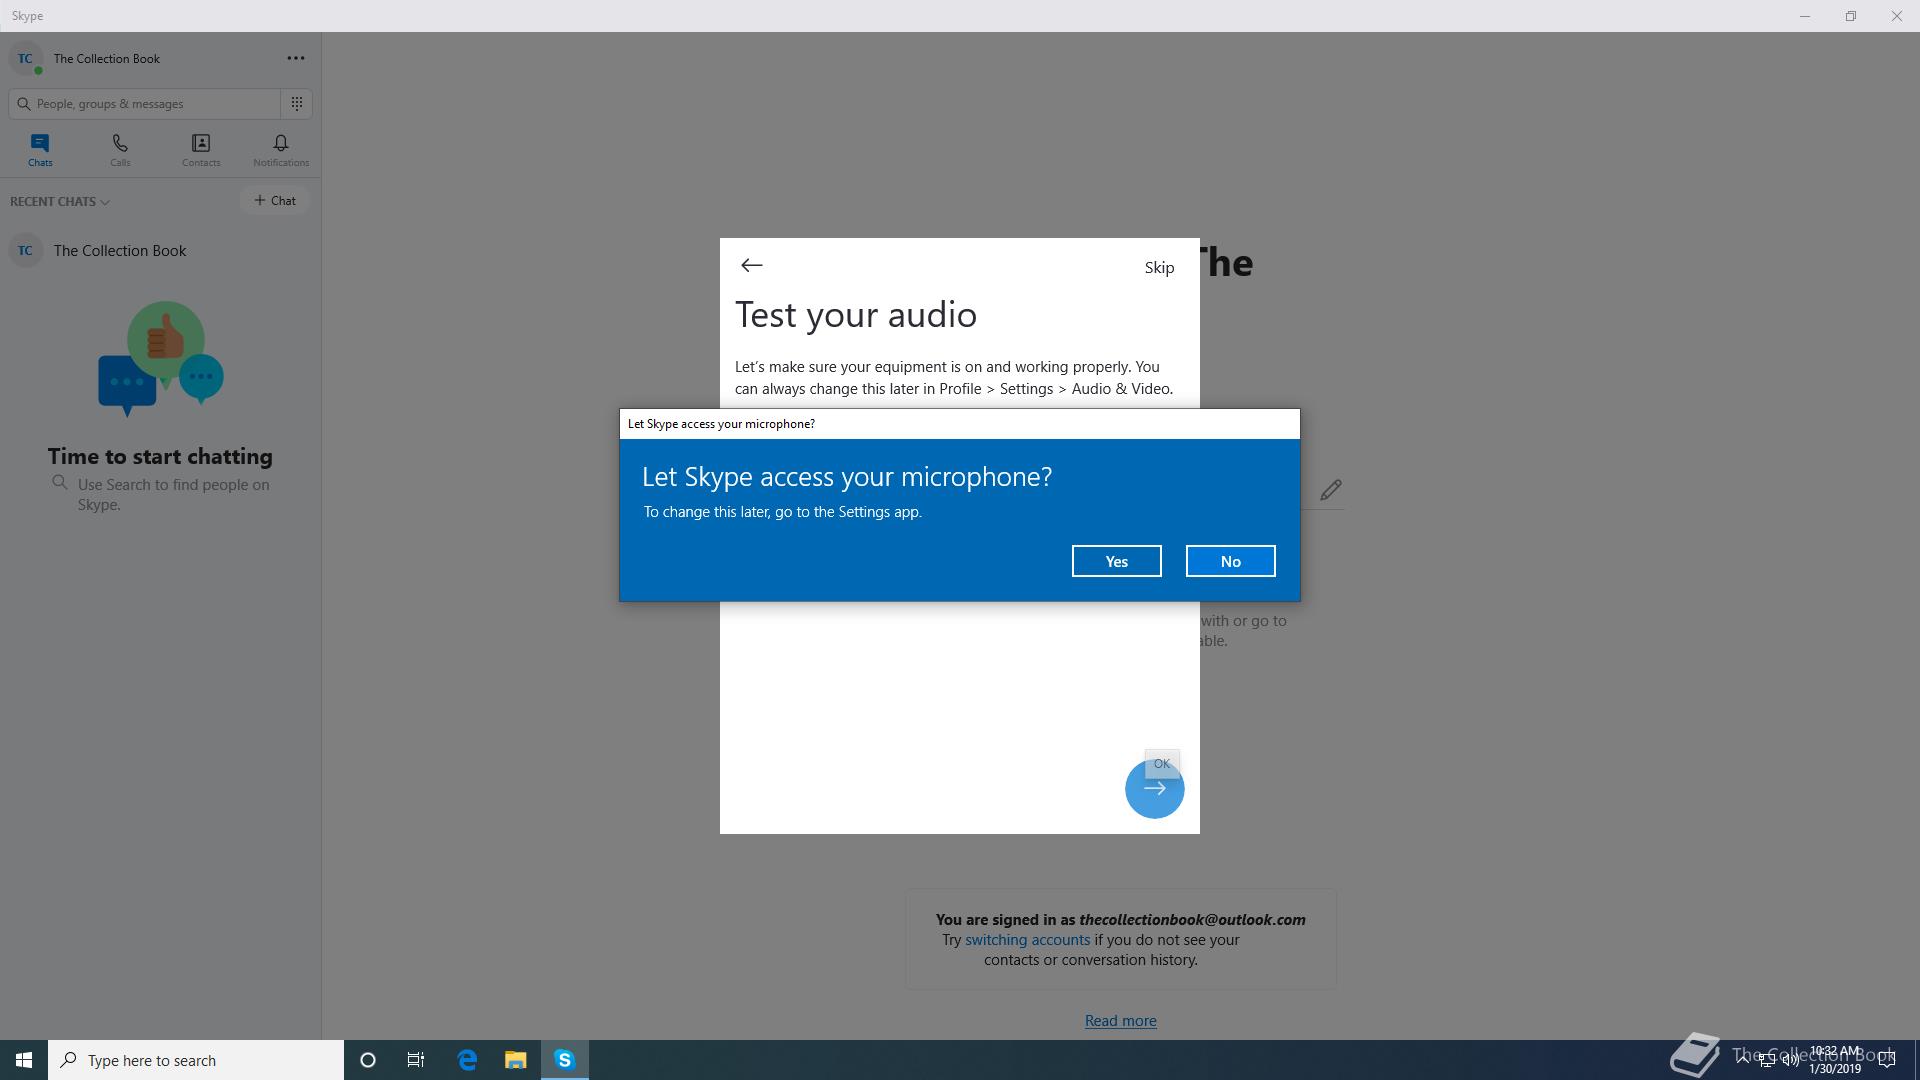Open the Notifications tab
Viewport: 1920px width, 1080px height.
[281, 150]
